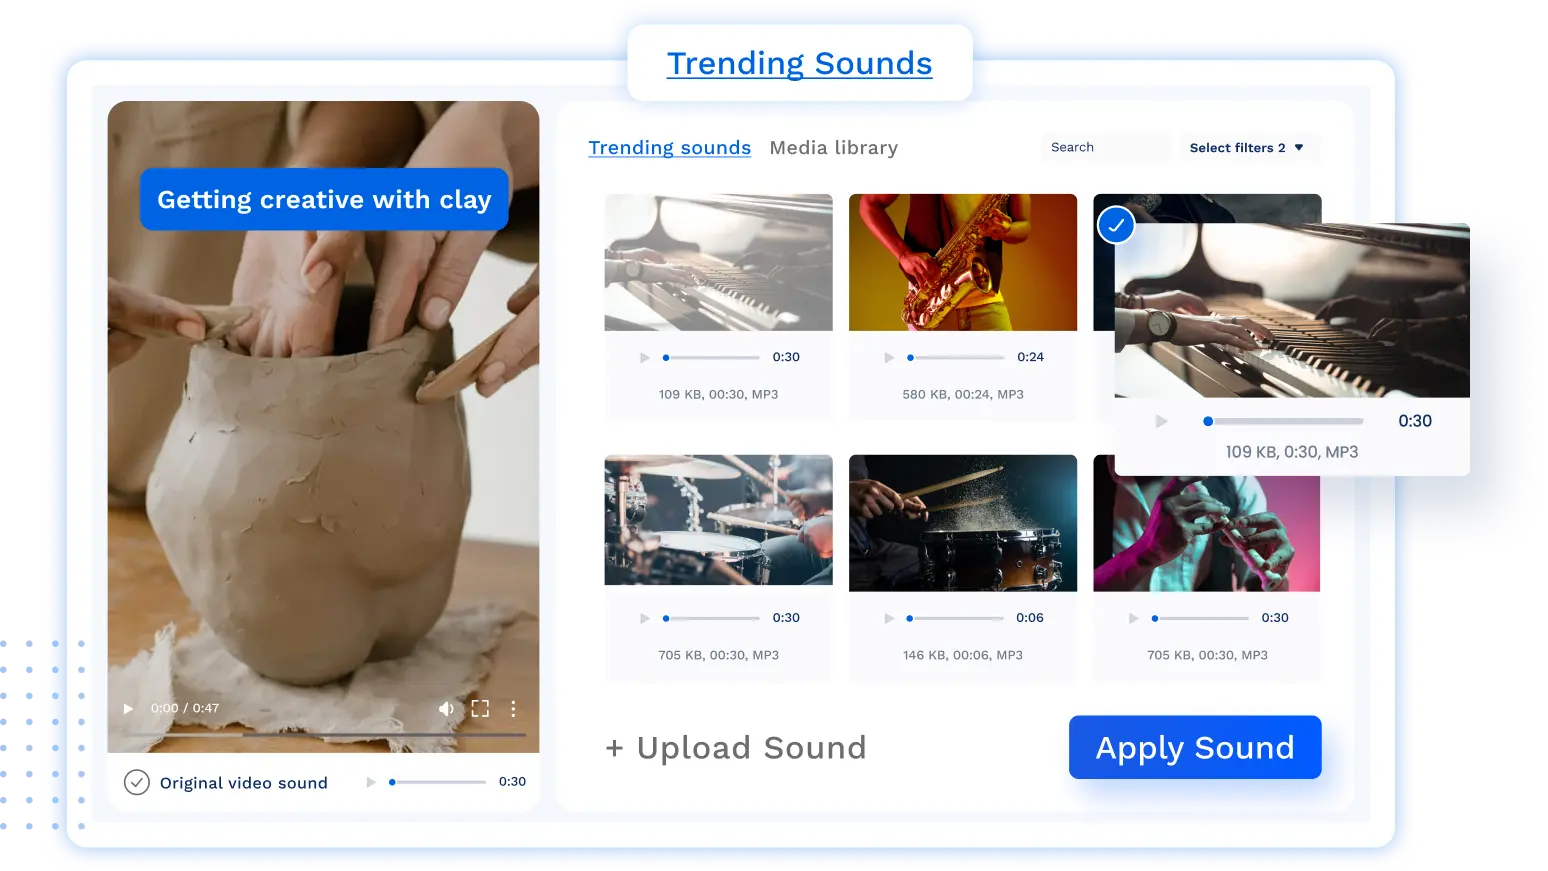Play the enlarged piano track preview
This screenshot has width=1548, height=871.
(1160, 421)
